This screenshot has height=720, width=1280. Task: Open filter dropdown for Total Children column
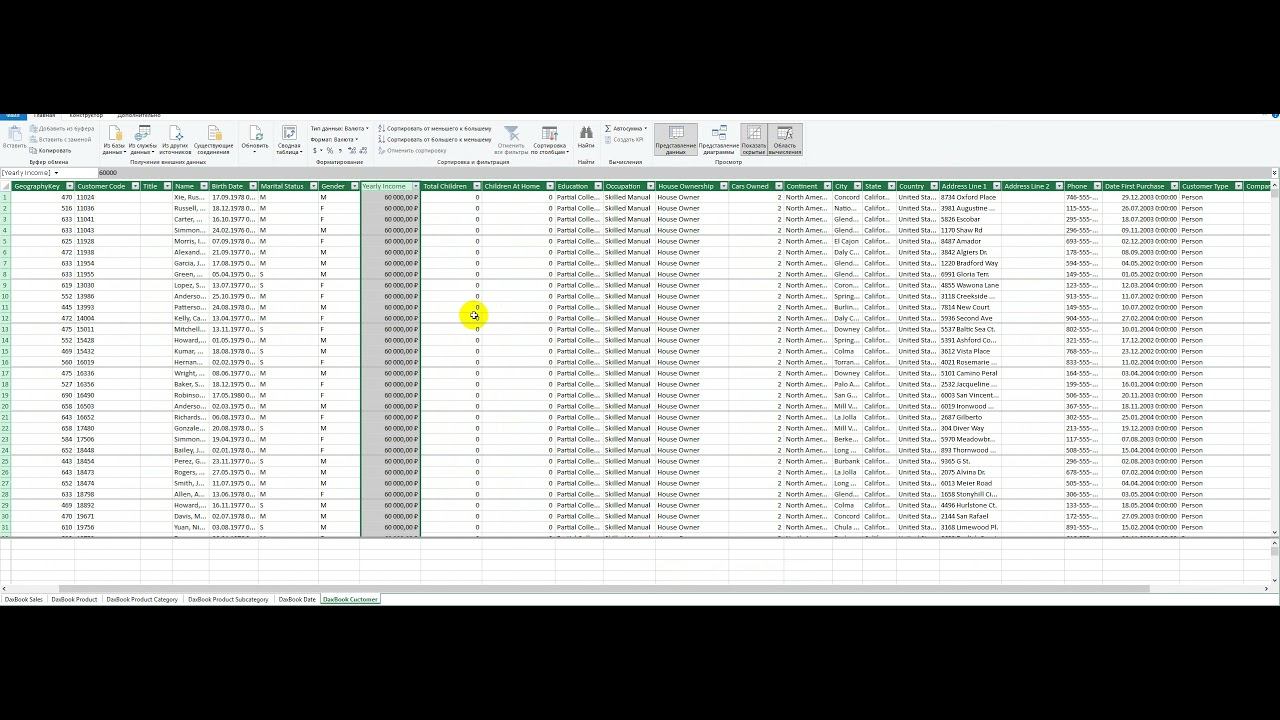coord(477,186)
